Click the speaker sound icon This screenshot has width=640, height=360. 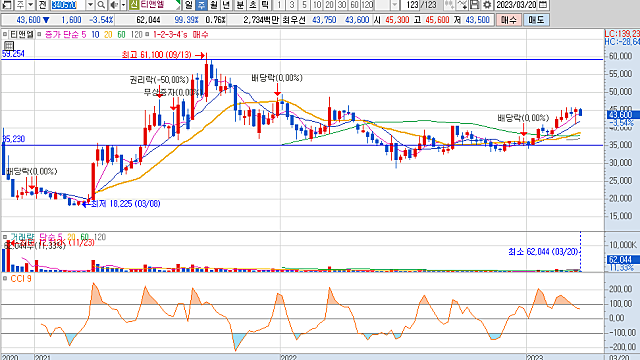(114, 5)
